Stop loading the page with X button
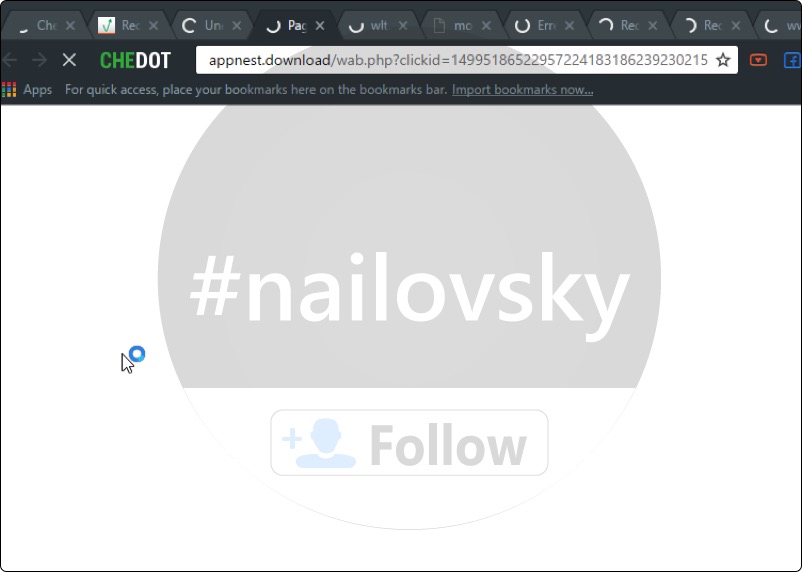Screen dimensions: 802x572 pyautogui.click(x=69, y=60)
